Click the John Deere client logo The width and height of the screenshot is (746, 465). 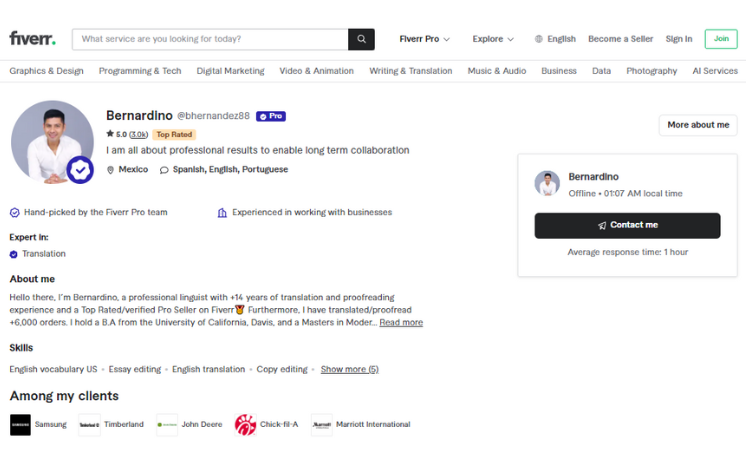tap(167, 424)
